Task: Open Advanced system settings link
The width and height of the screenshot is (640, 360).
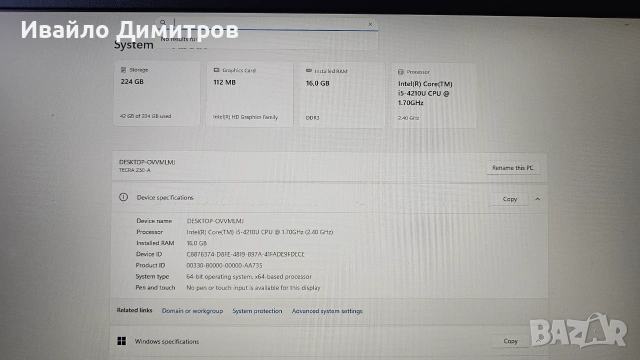Action: tap(327, 311)
